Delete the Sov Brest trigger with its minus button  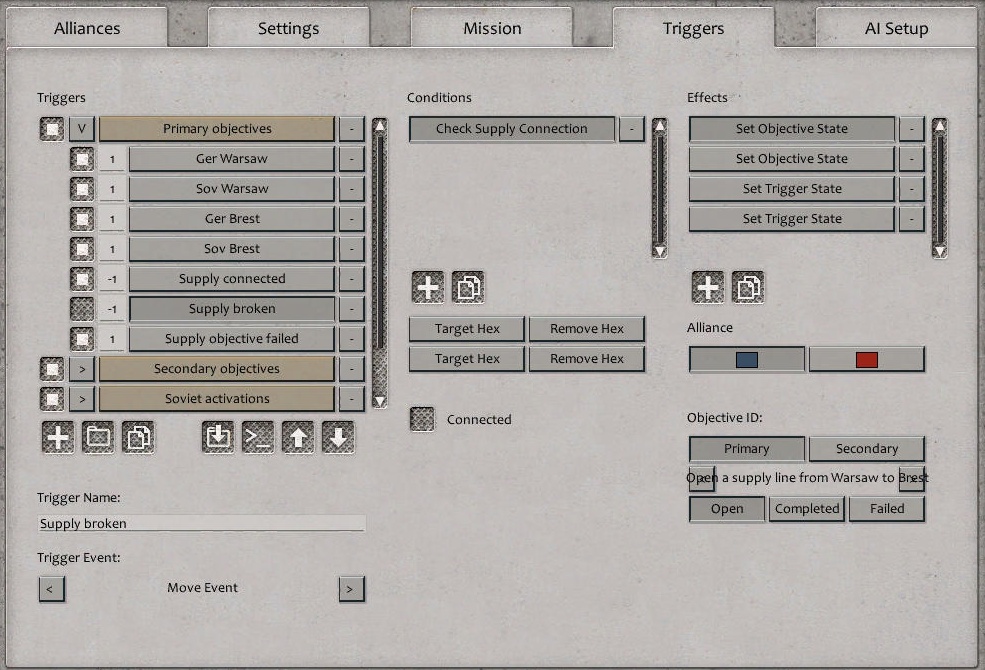(x=352, y=249)
